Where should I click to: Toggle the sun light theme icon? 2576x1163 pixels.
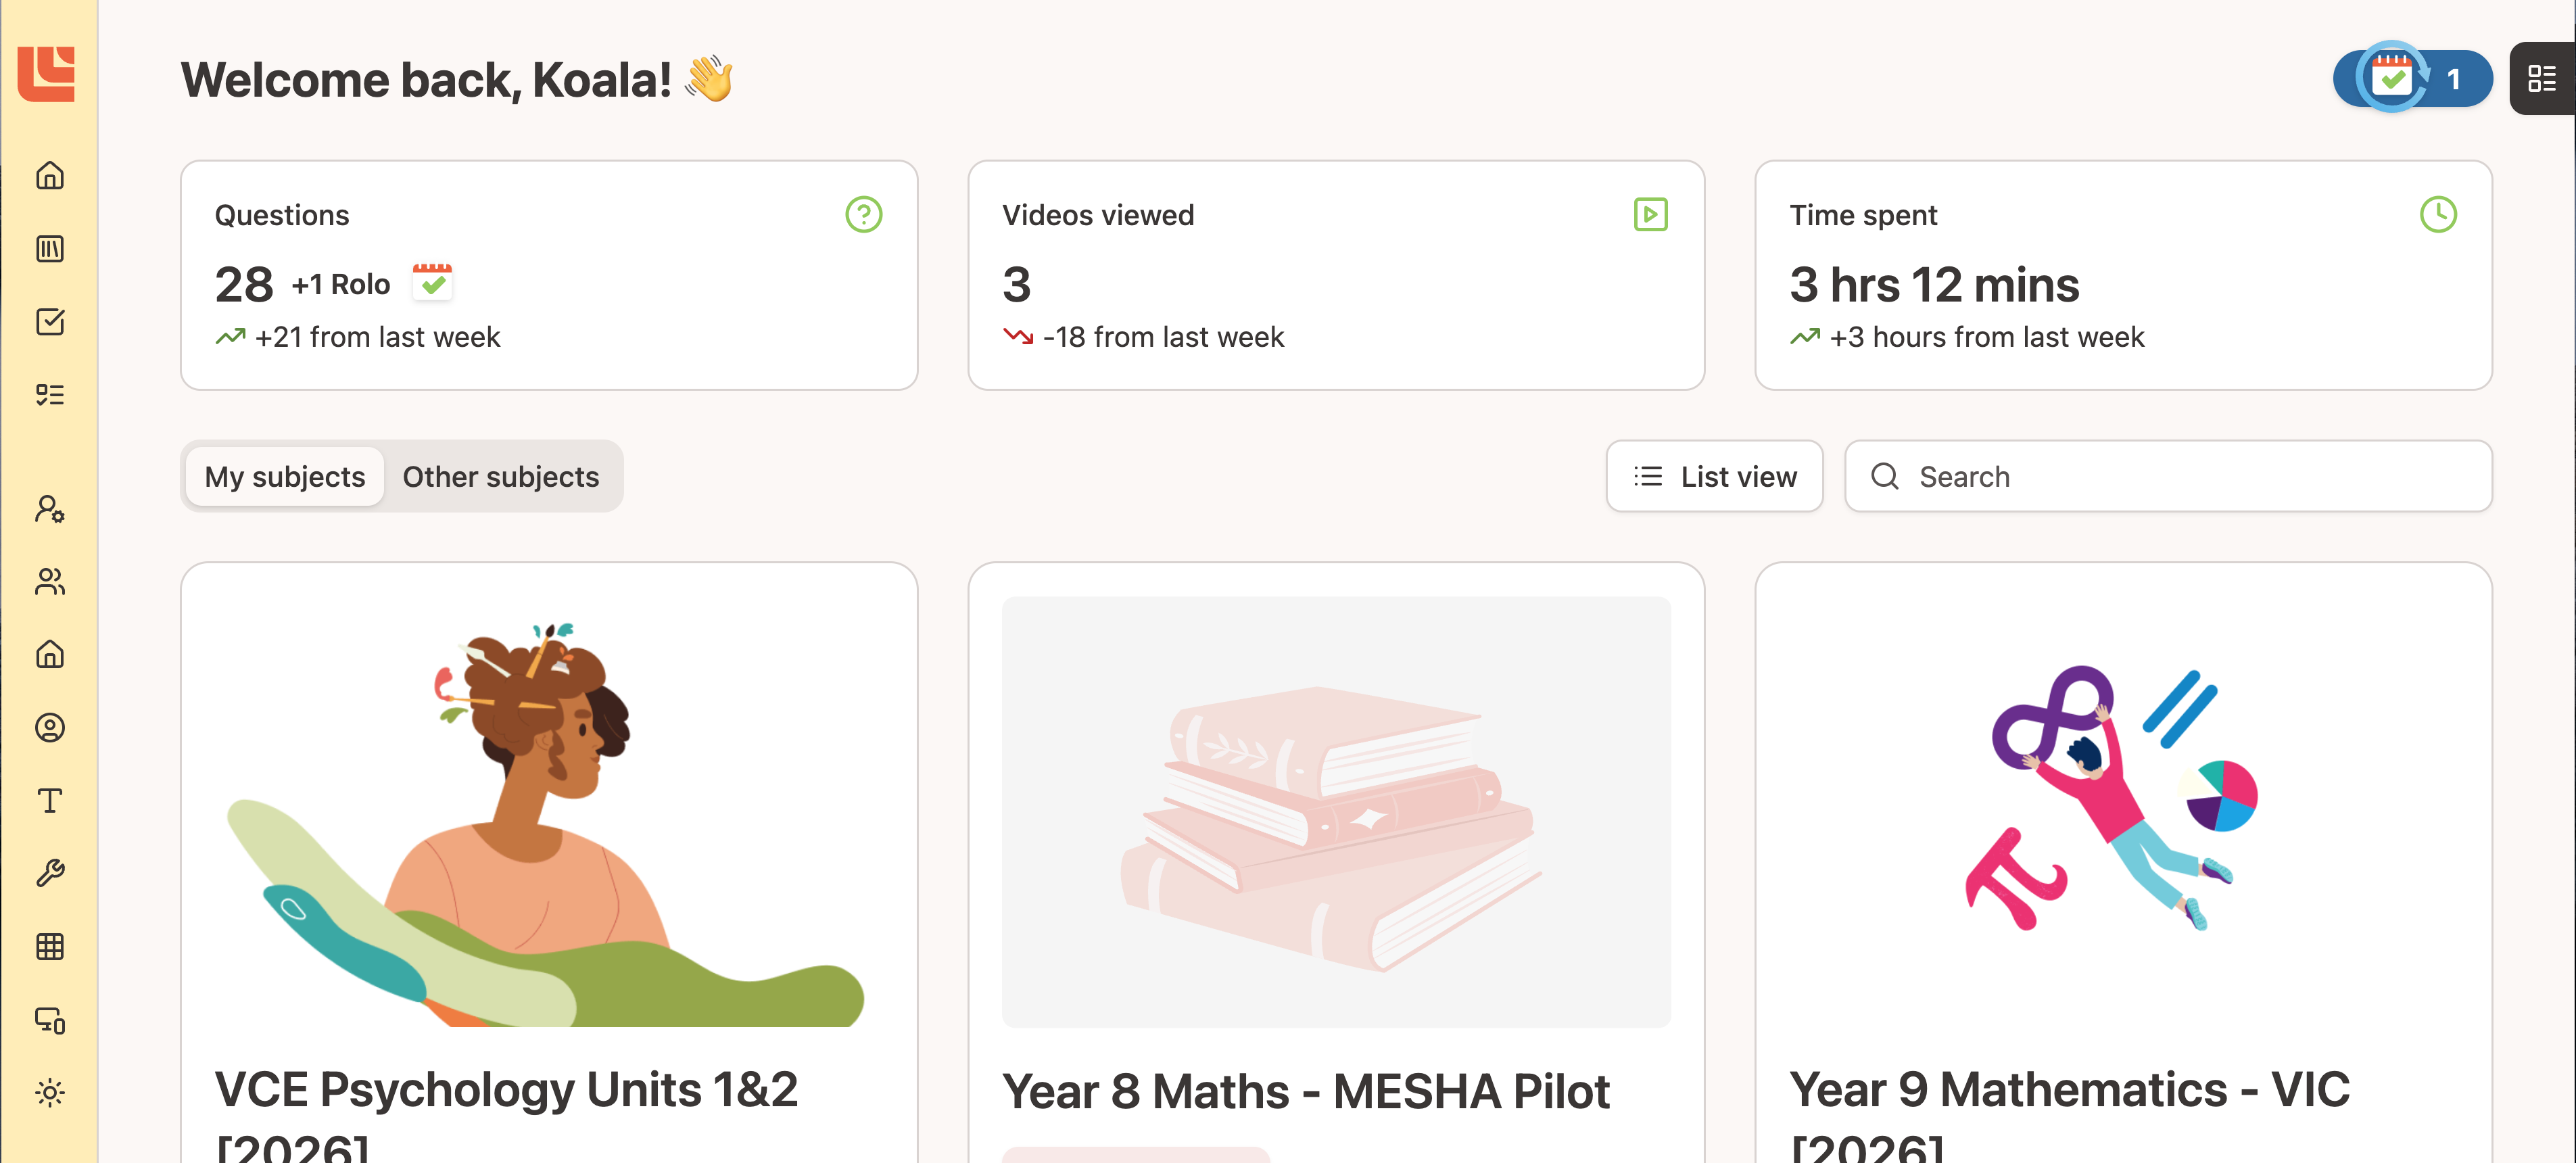point(50,1093)
